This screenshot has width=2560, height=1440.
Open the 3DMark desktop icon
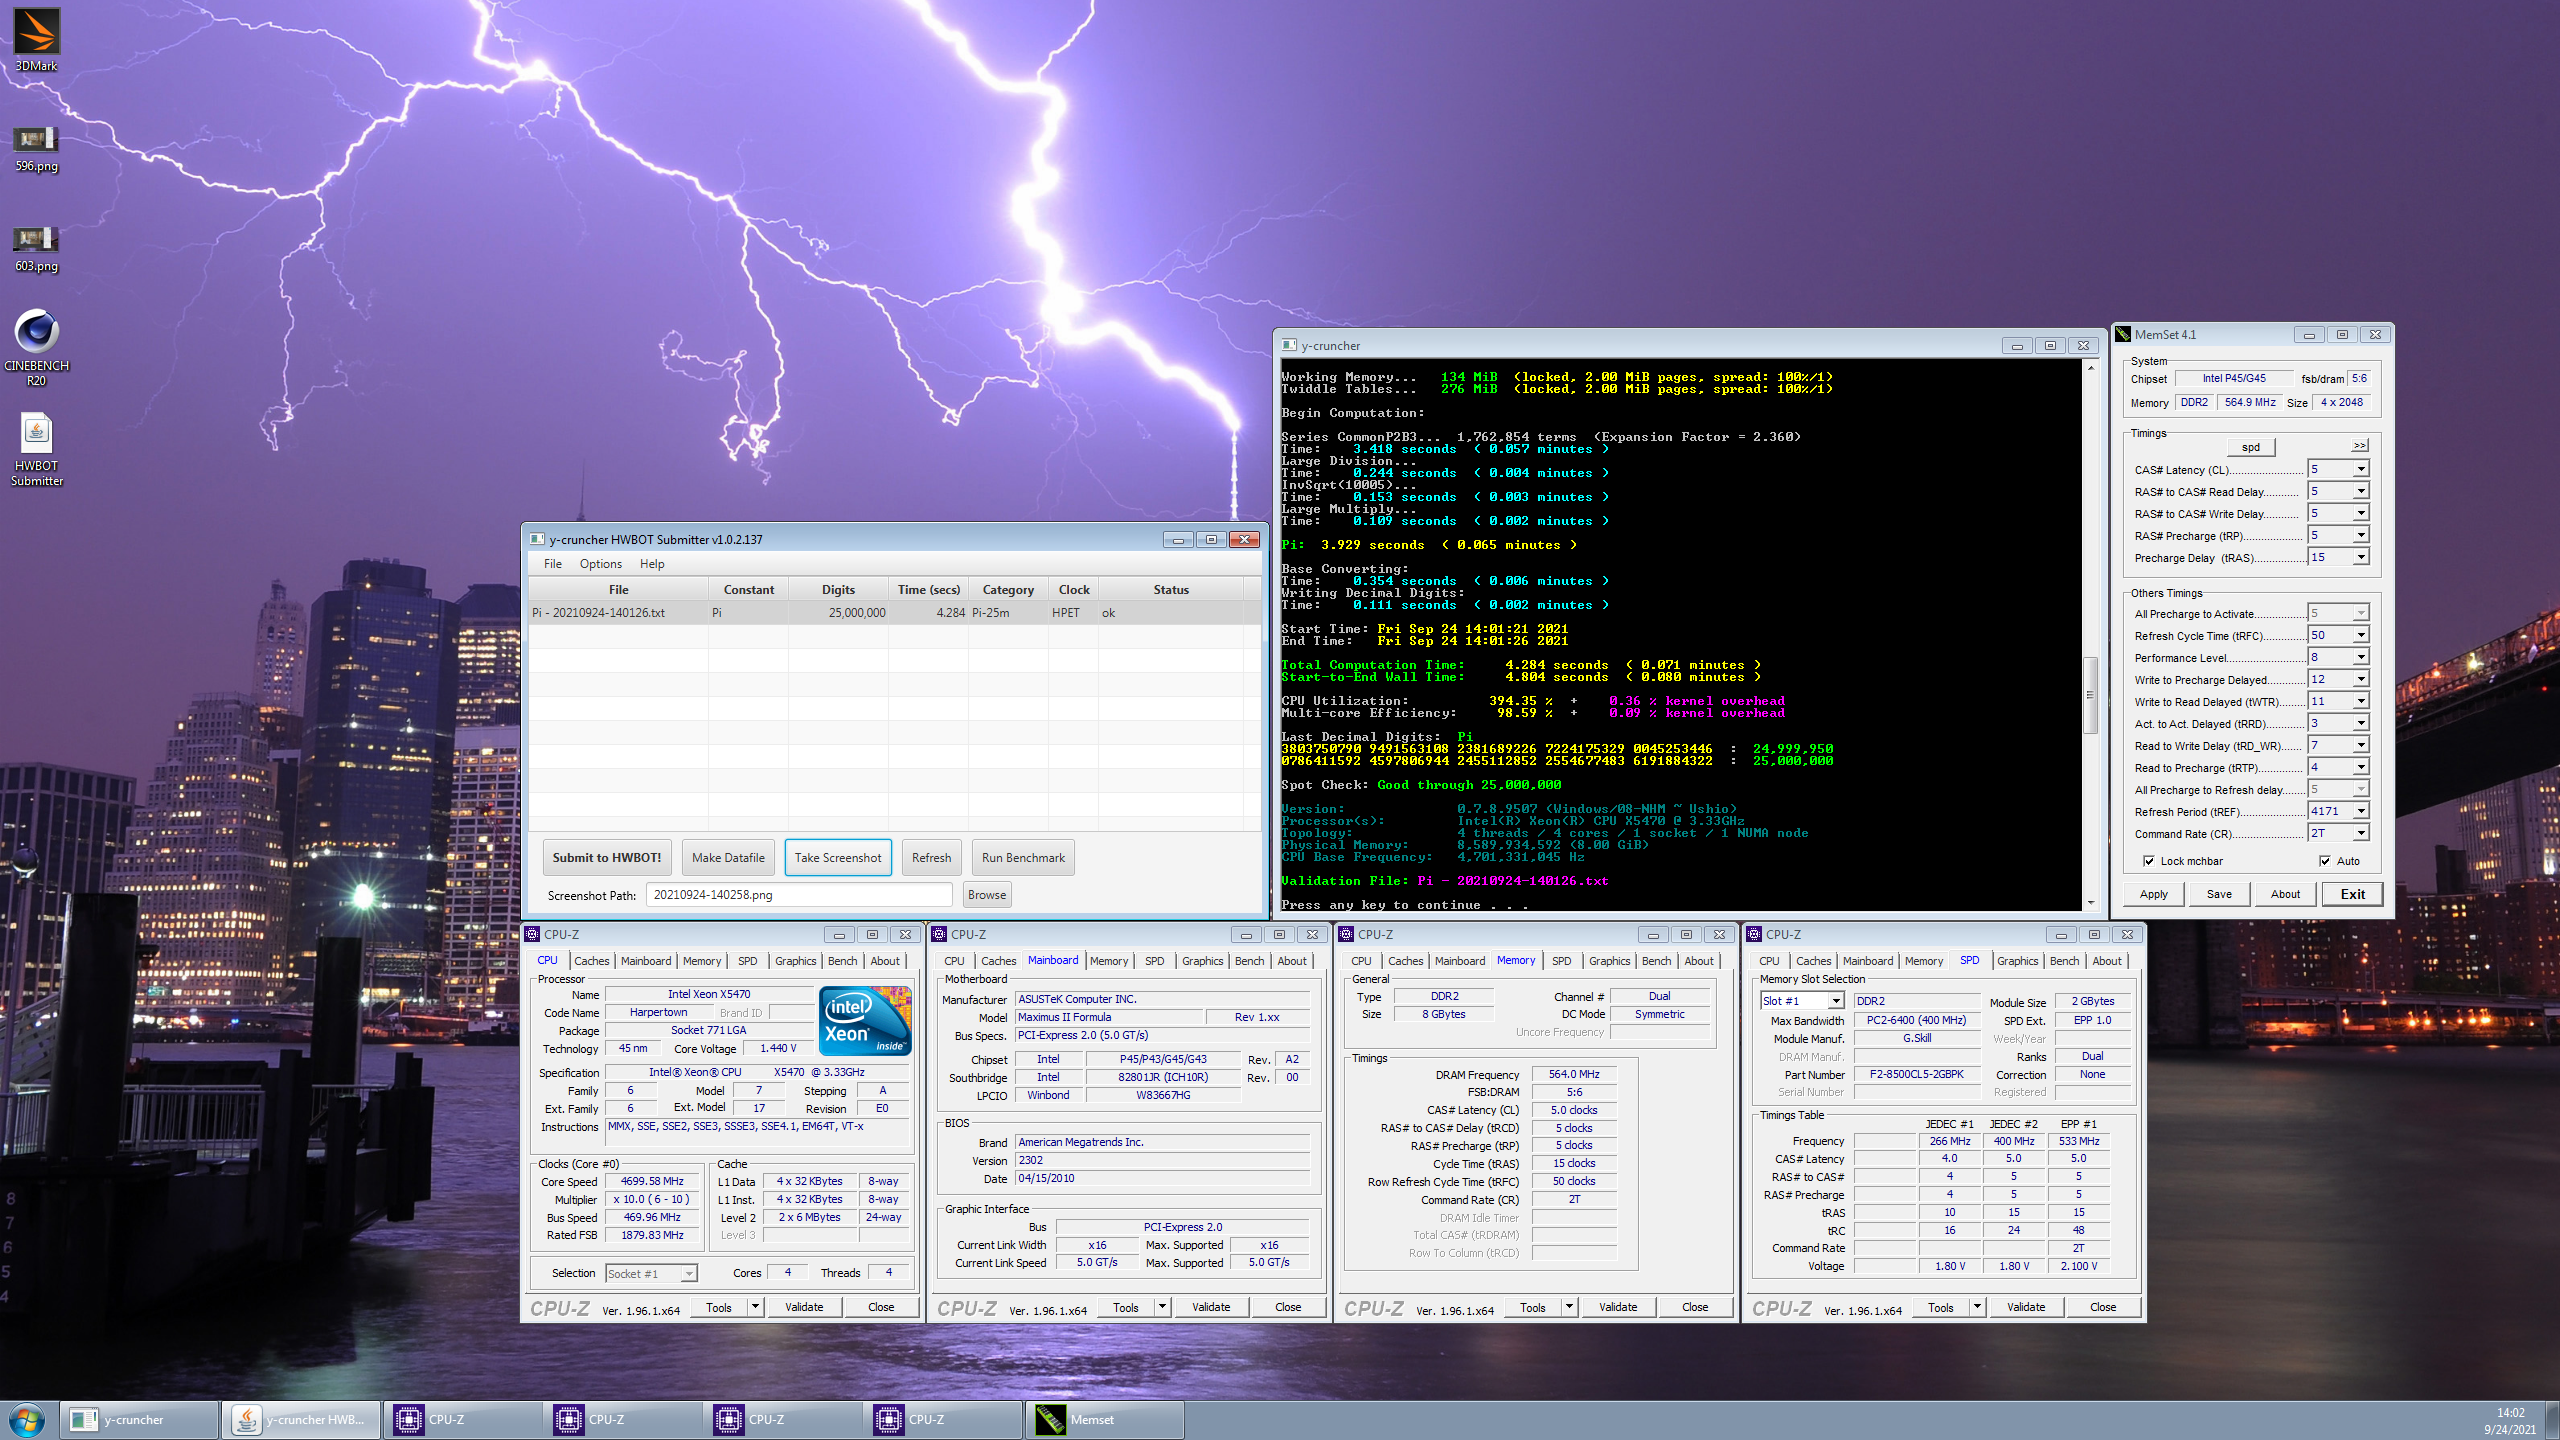click(36, 40)
